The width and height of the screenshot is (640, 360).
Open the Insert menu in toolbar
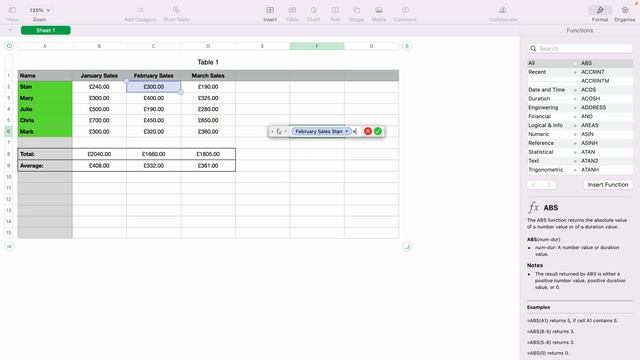[x=270, y=10]
